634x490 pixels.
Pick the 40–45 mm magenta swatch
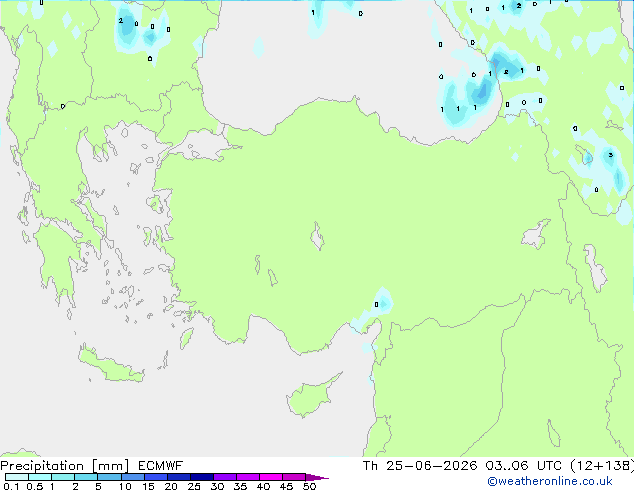click(271, 477)
